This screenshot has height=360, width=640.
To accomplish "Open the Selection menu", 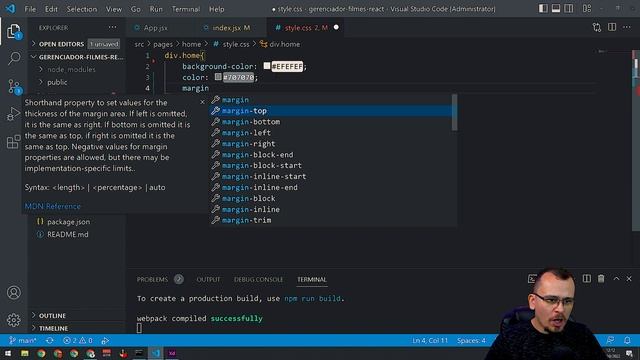I will point(82,9).
